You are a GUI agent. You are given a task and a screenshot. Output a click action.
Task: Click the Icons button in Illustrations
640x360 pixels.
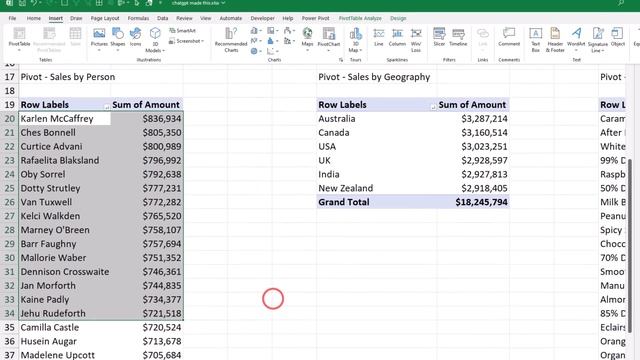(x=135, y=37)
